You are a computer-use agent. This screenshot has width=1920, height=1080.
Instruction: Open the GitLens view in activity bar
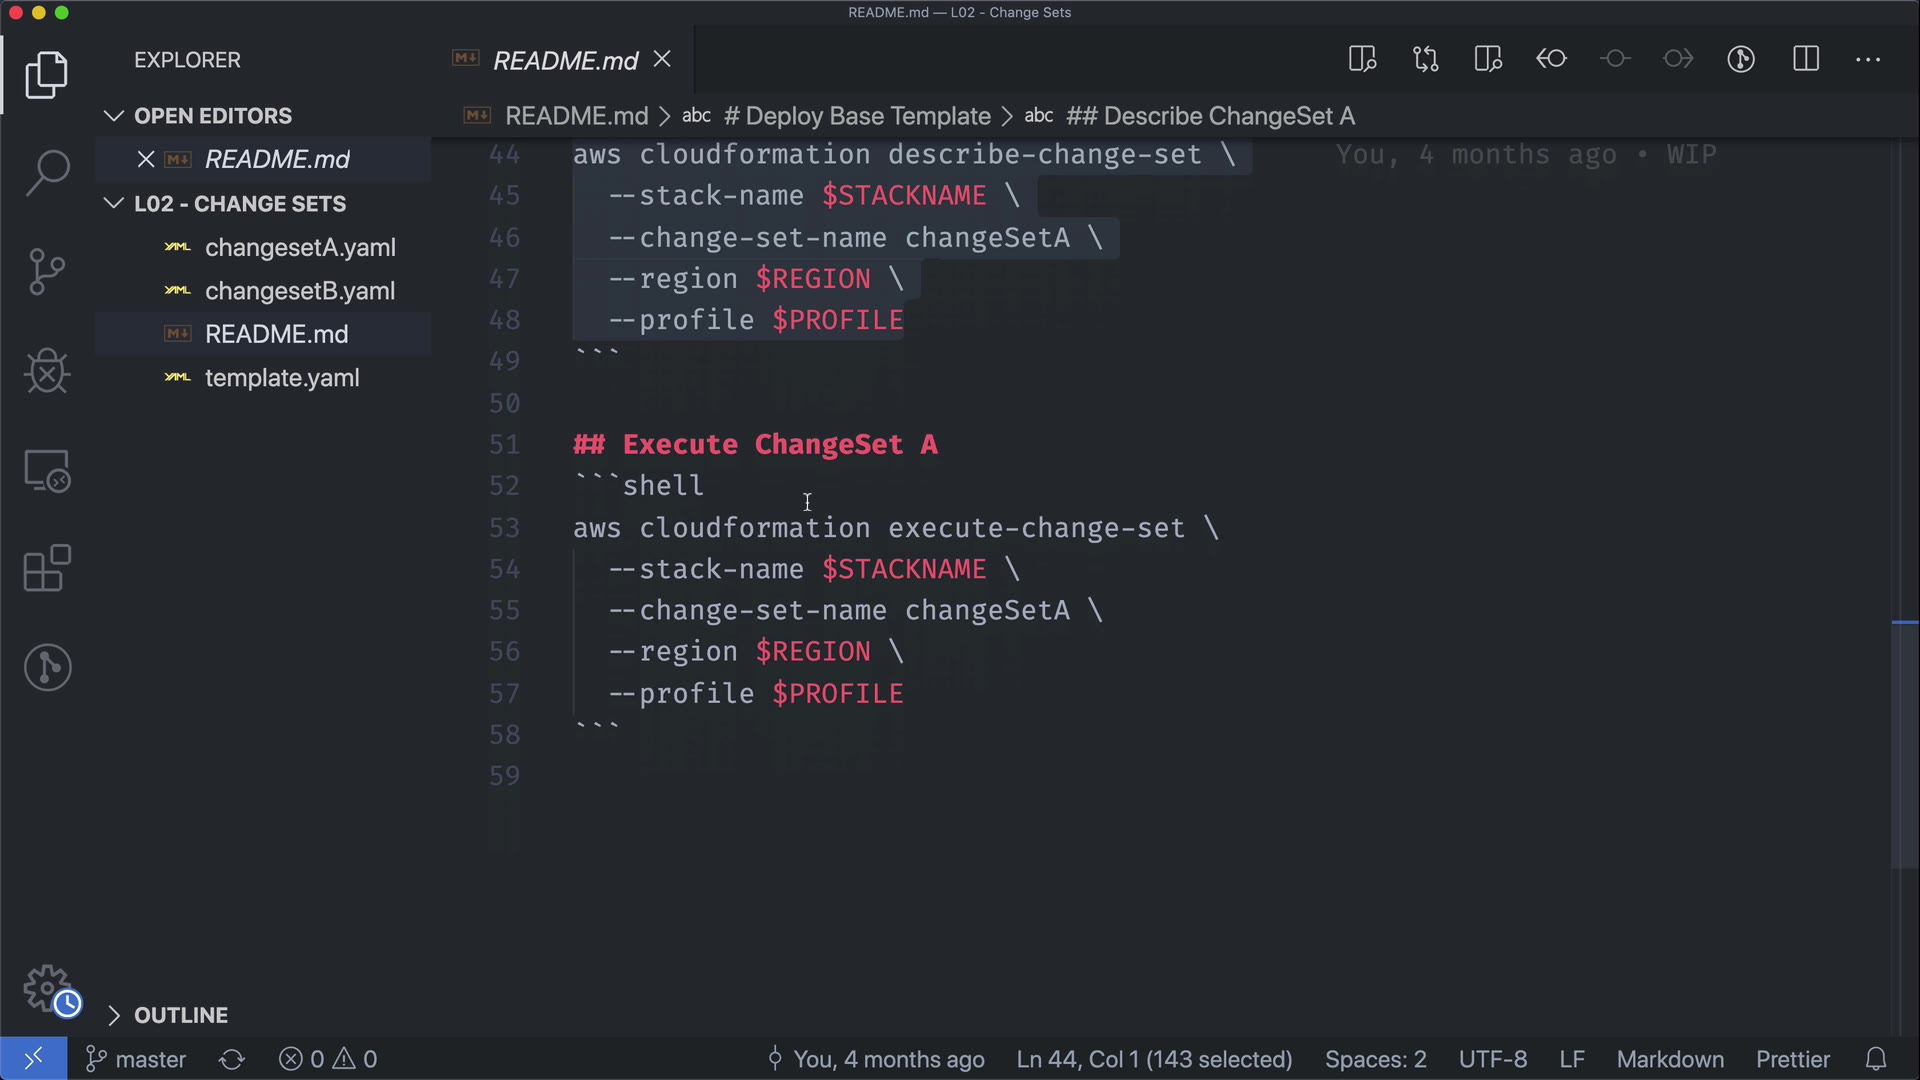pos(47,668)
